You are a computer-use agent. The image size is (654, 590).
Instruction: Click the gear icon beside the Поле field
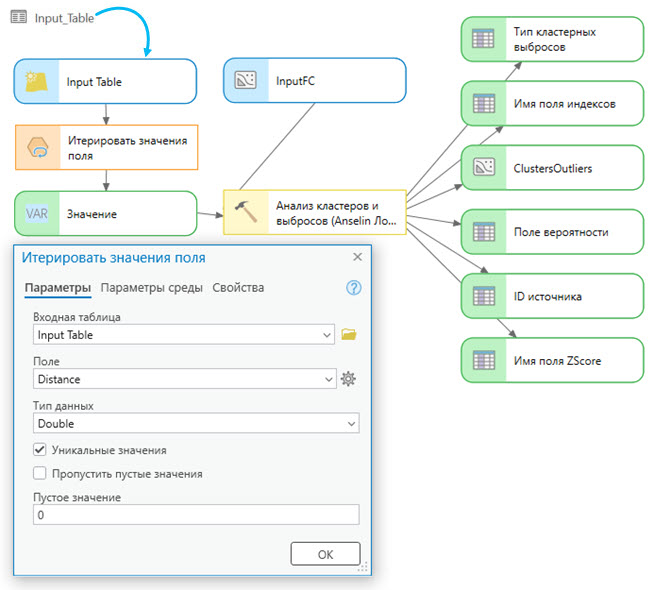[348, 379]
